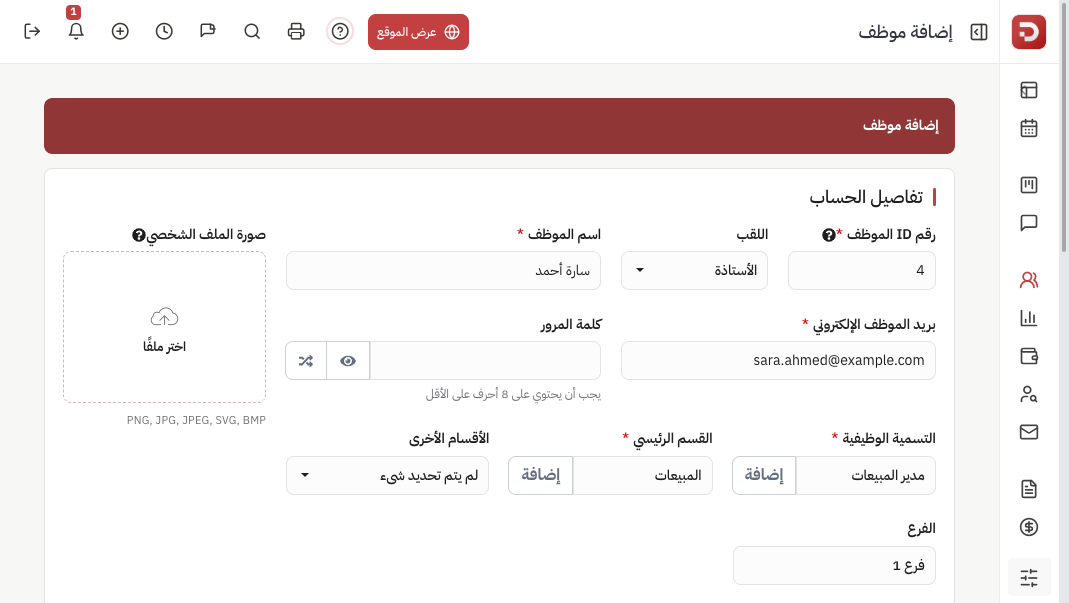Screen dimensions: 1069x603
Task: Open the help question mark icon
Action: [340, 31]
